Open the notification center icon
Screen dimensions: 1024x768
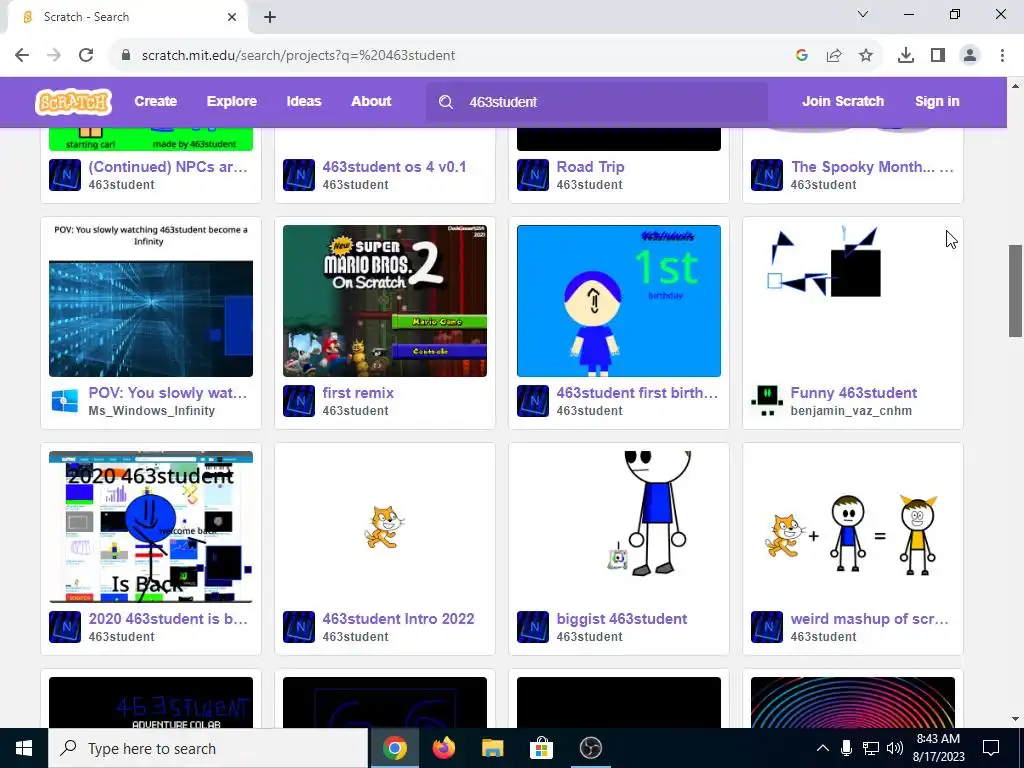(991, 748)
